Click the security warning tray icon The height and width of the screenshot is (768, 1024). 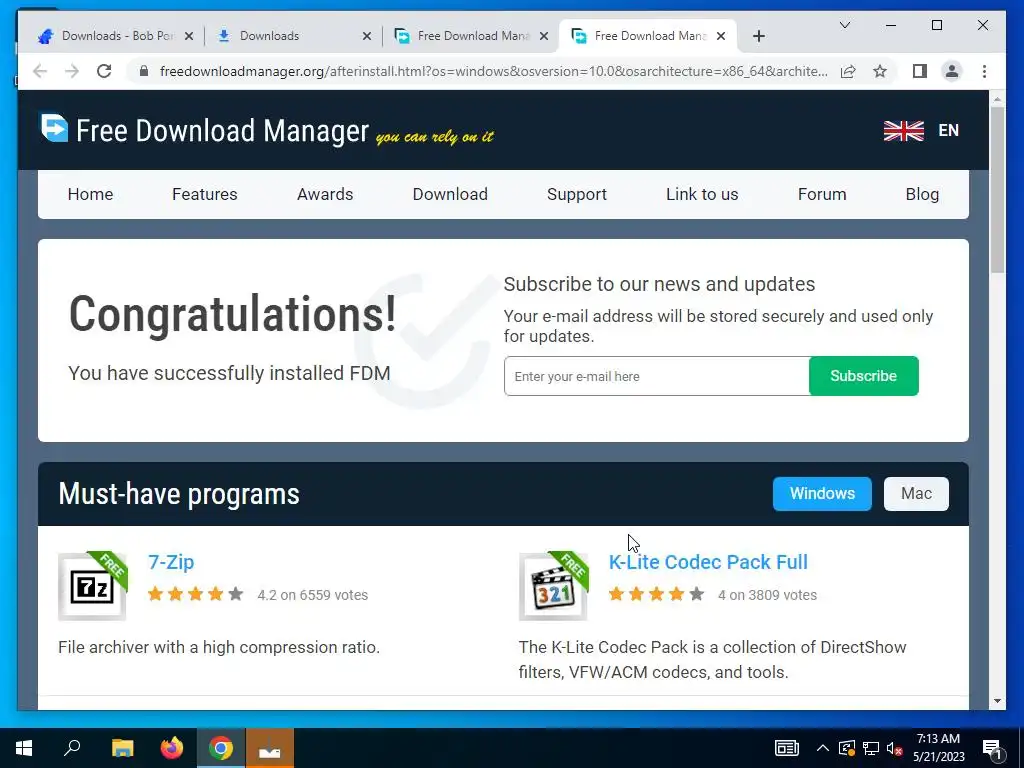coord(846,748)
